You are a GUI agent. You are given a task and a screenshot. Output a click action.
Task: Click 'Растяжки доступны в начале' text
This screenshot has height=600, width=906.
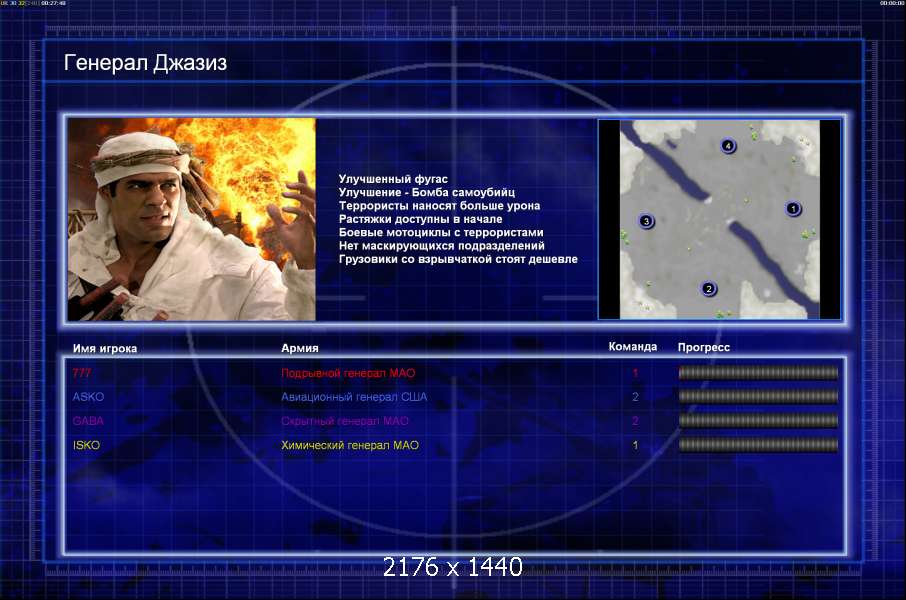tap(420, 219)
